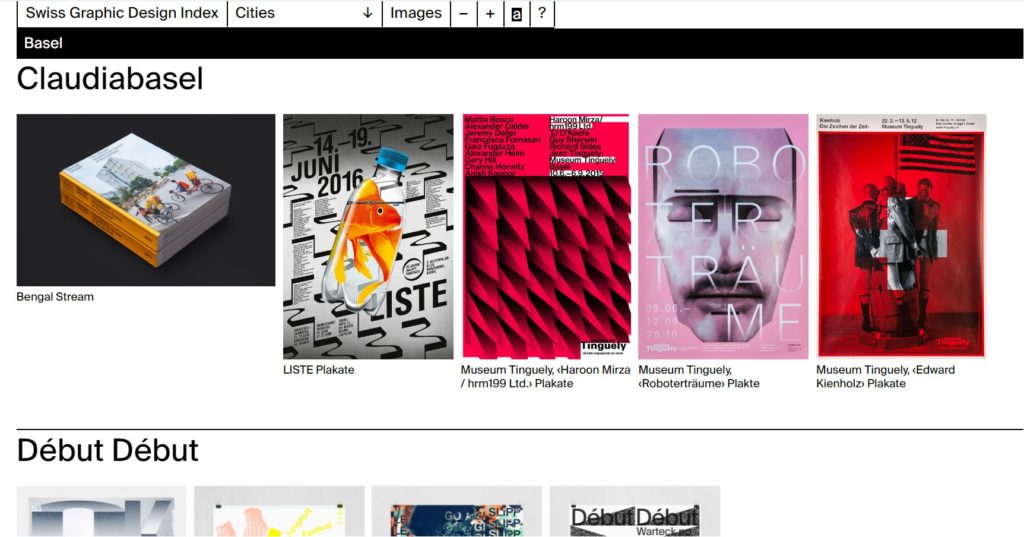The height and width of the screenshot is (537, 1024).
Task: Open the Bengal Stream book thumbnail
Action: pyautogui.click(x=146, y=200)
